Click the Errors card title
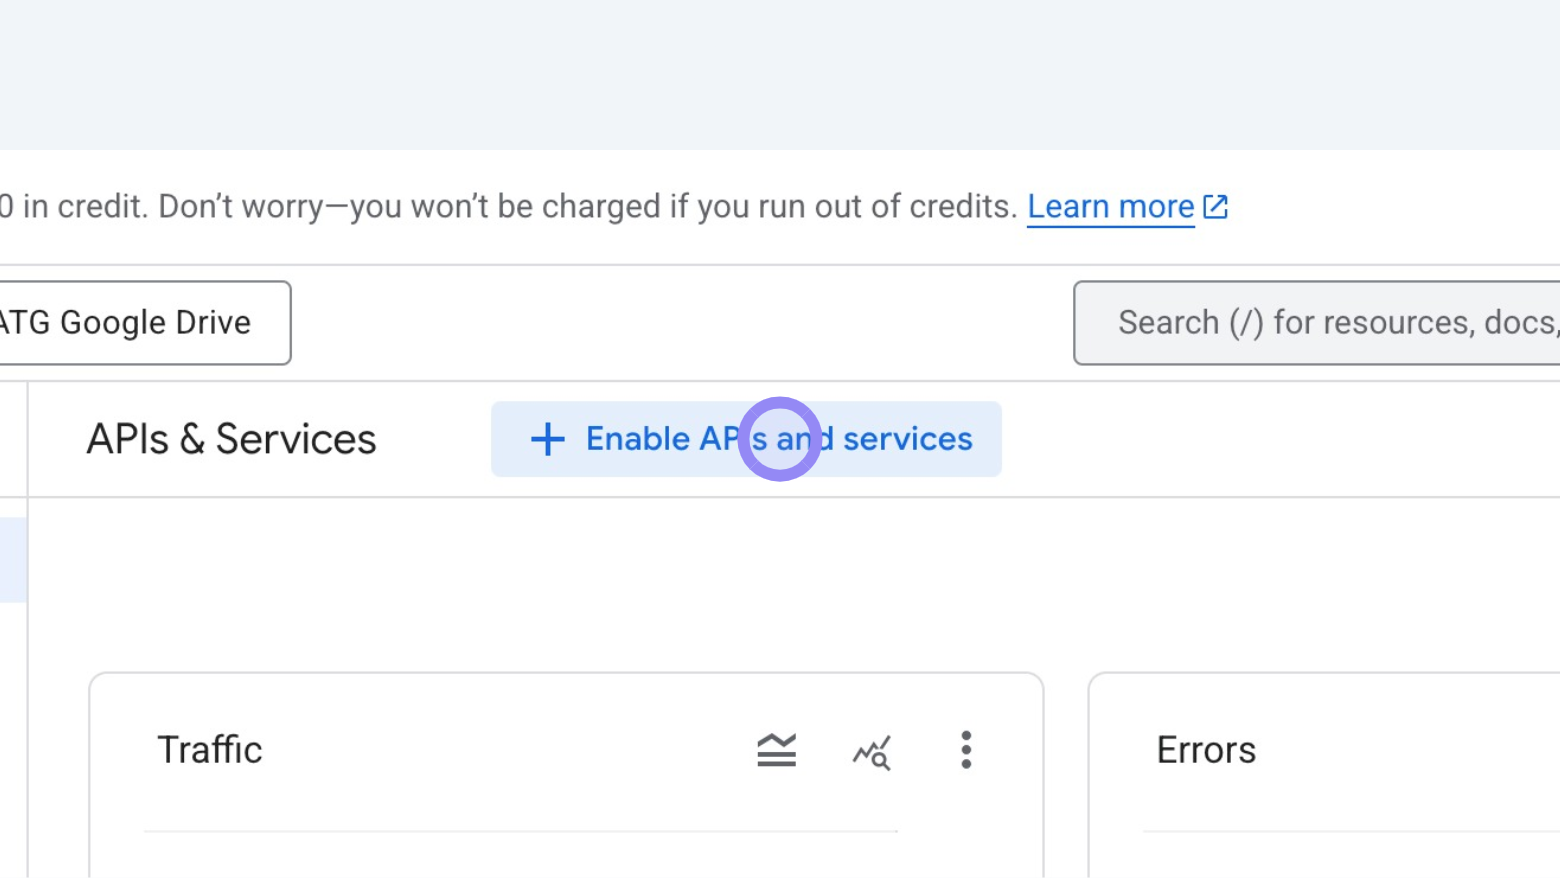This screenshot has height=878, width=1560. (1206, 750)
